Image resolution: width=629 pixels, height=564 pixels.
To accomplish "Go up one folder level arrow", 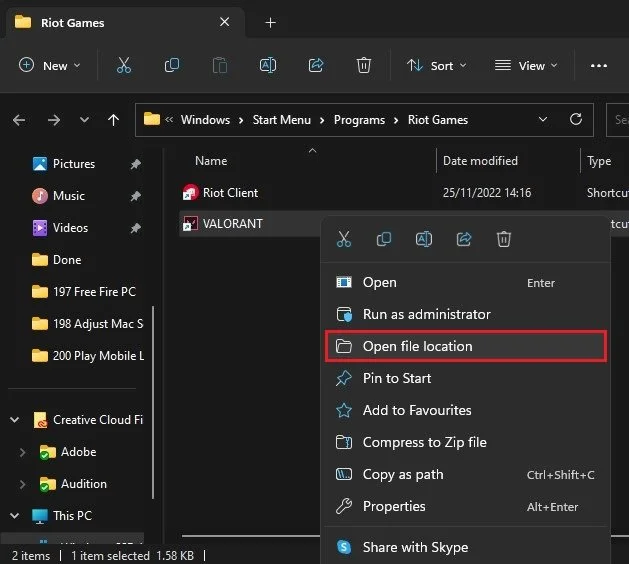I will click(114, 120).
